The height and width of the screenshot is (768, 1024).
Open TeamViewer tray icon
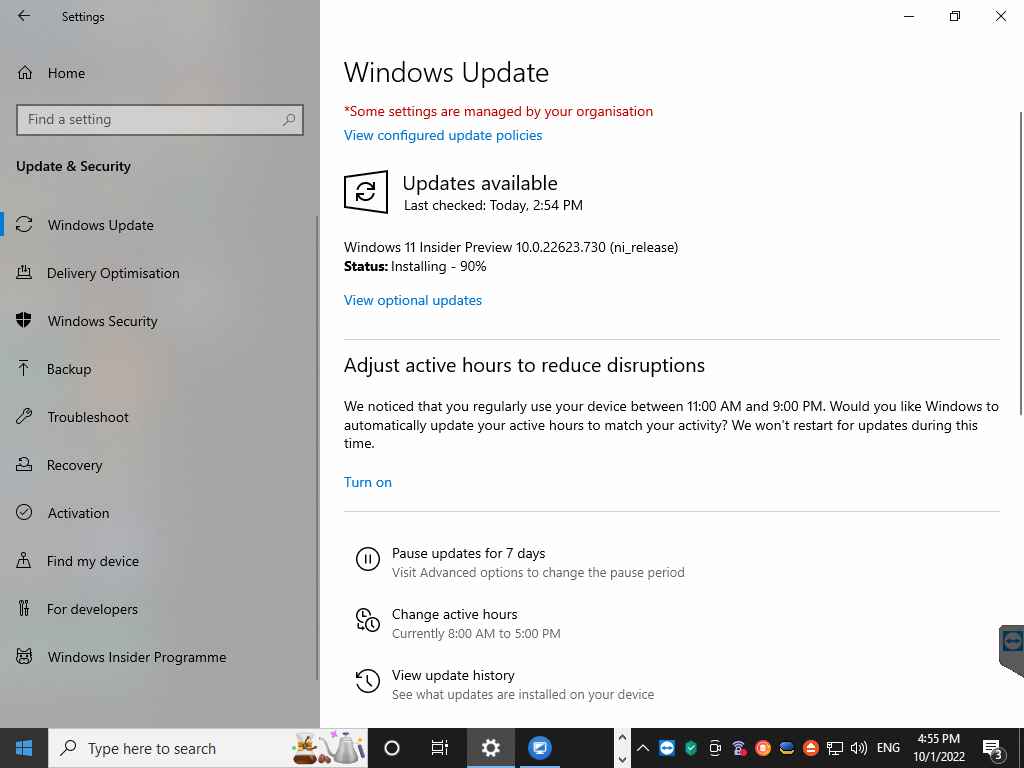[x=667, y=748]
